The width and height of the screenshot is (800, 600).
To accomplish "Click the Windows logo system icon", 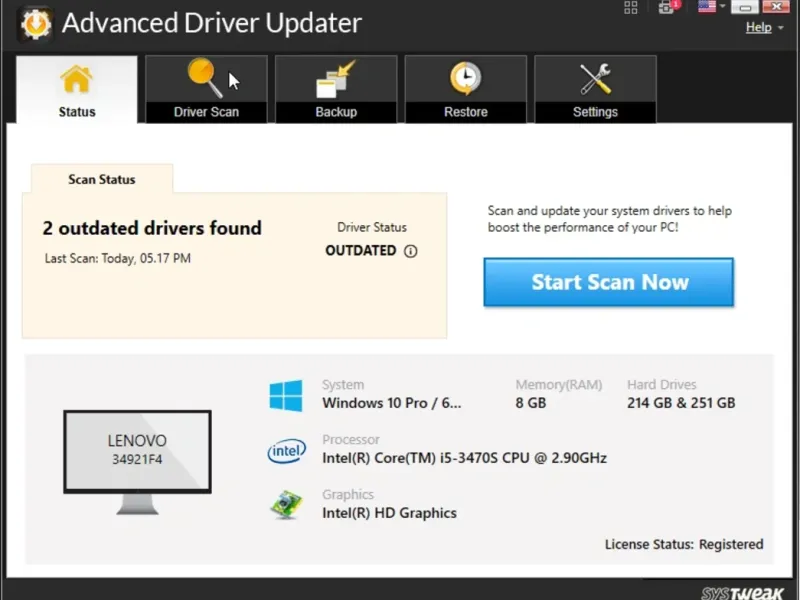I will pos(286,395).
